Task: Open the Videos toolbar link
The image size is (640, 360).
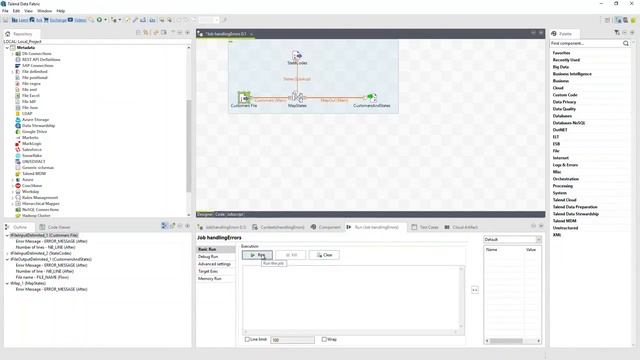Action: (x=77, y=20)
